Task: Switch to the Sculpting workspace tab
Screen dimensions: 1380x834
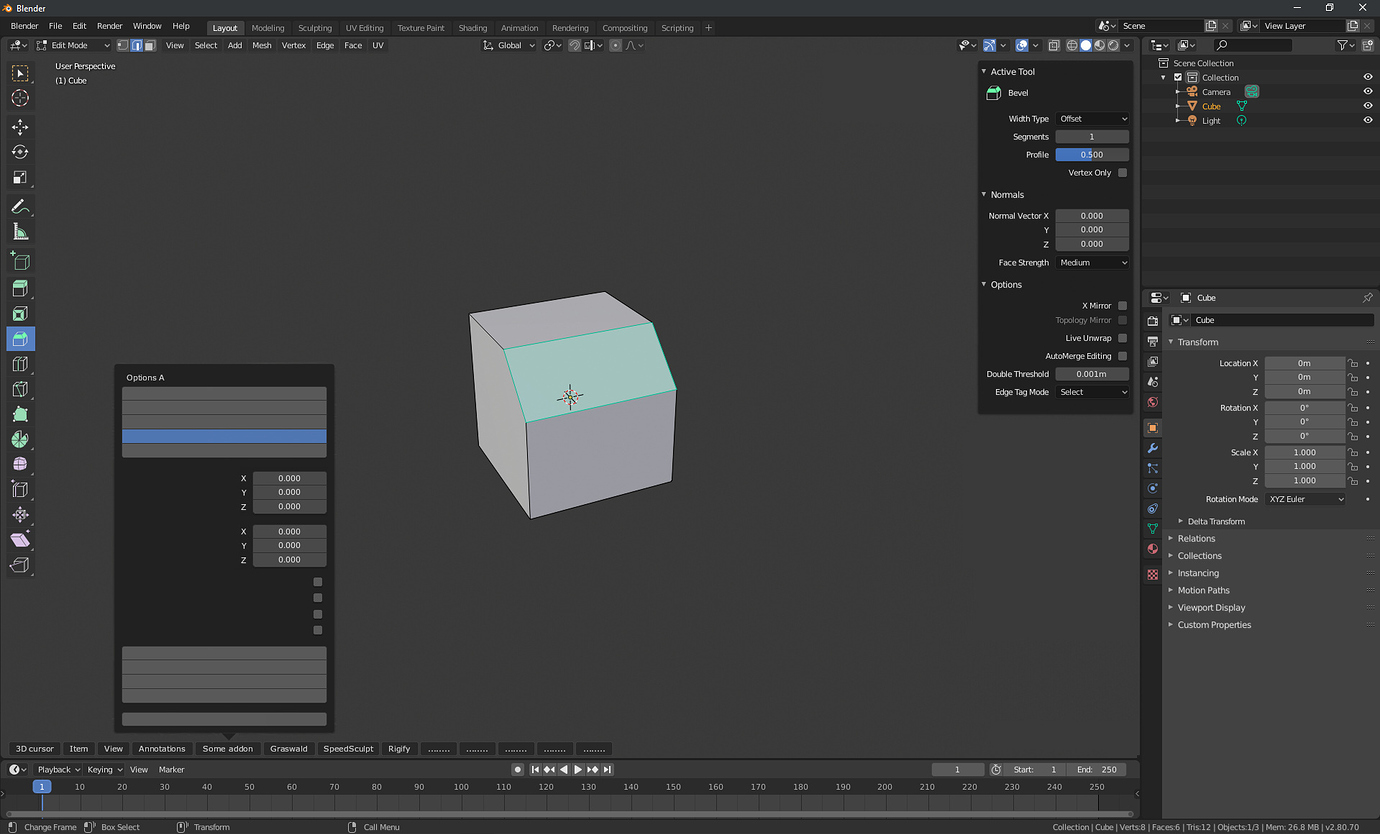Action: click(315, 28)
